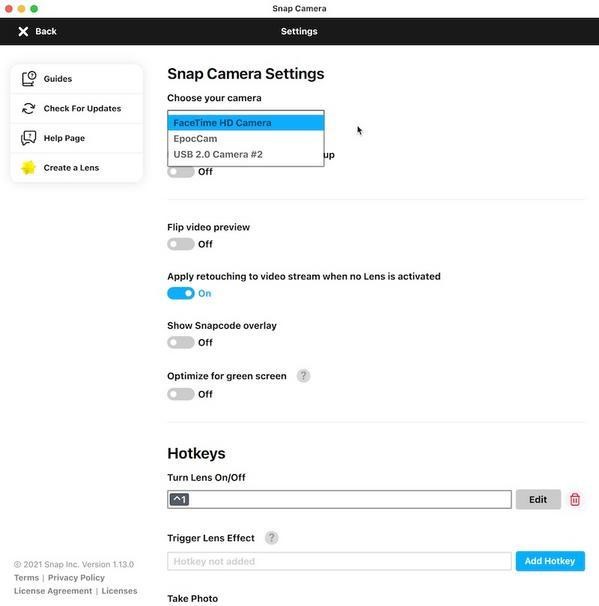Click Edit button for Turn Lens hotkey
Screen dimensions: 599x606
(x=538, y=499)
